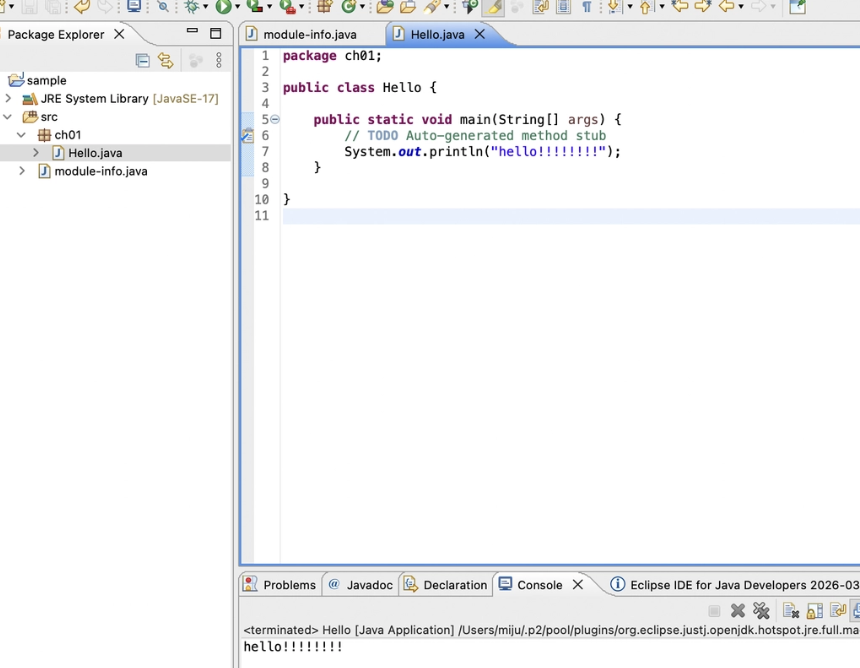This screenshot has height=668, width=860.
Task: Open the External Tools dropdown arrow
Action: 301,7
